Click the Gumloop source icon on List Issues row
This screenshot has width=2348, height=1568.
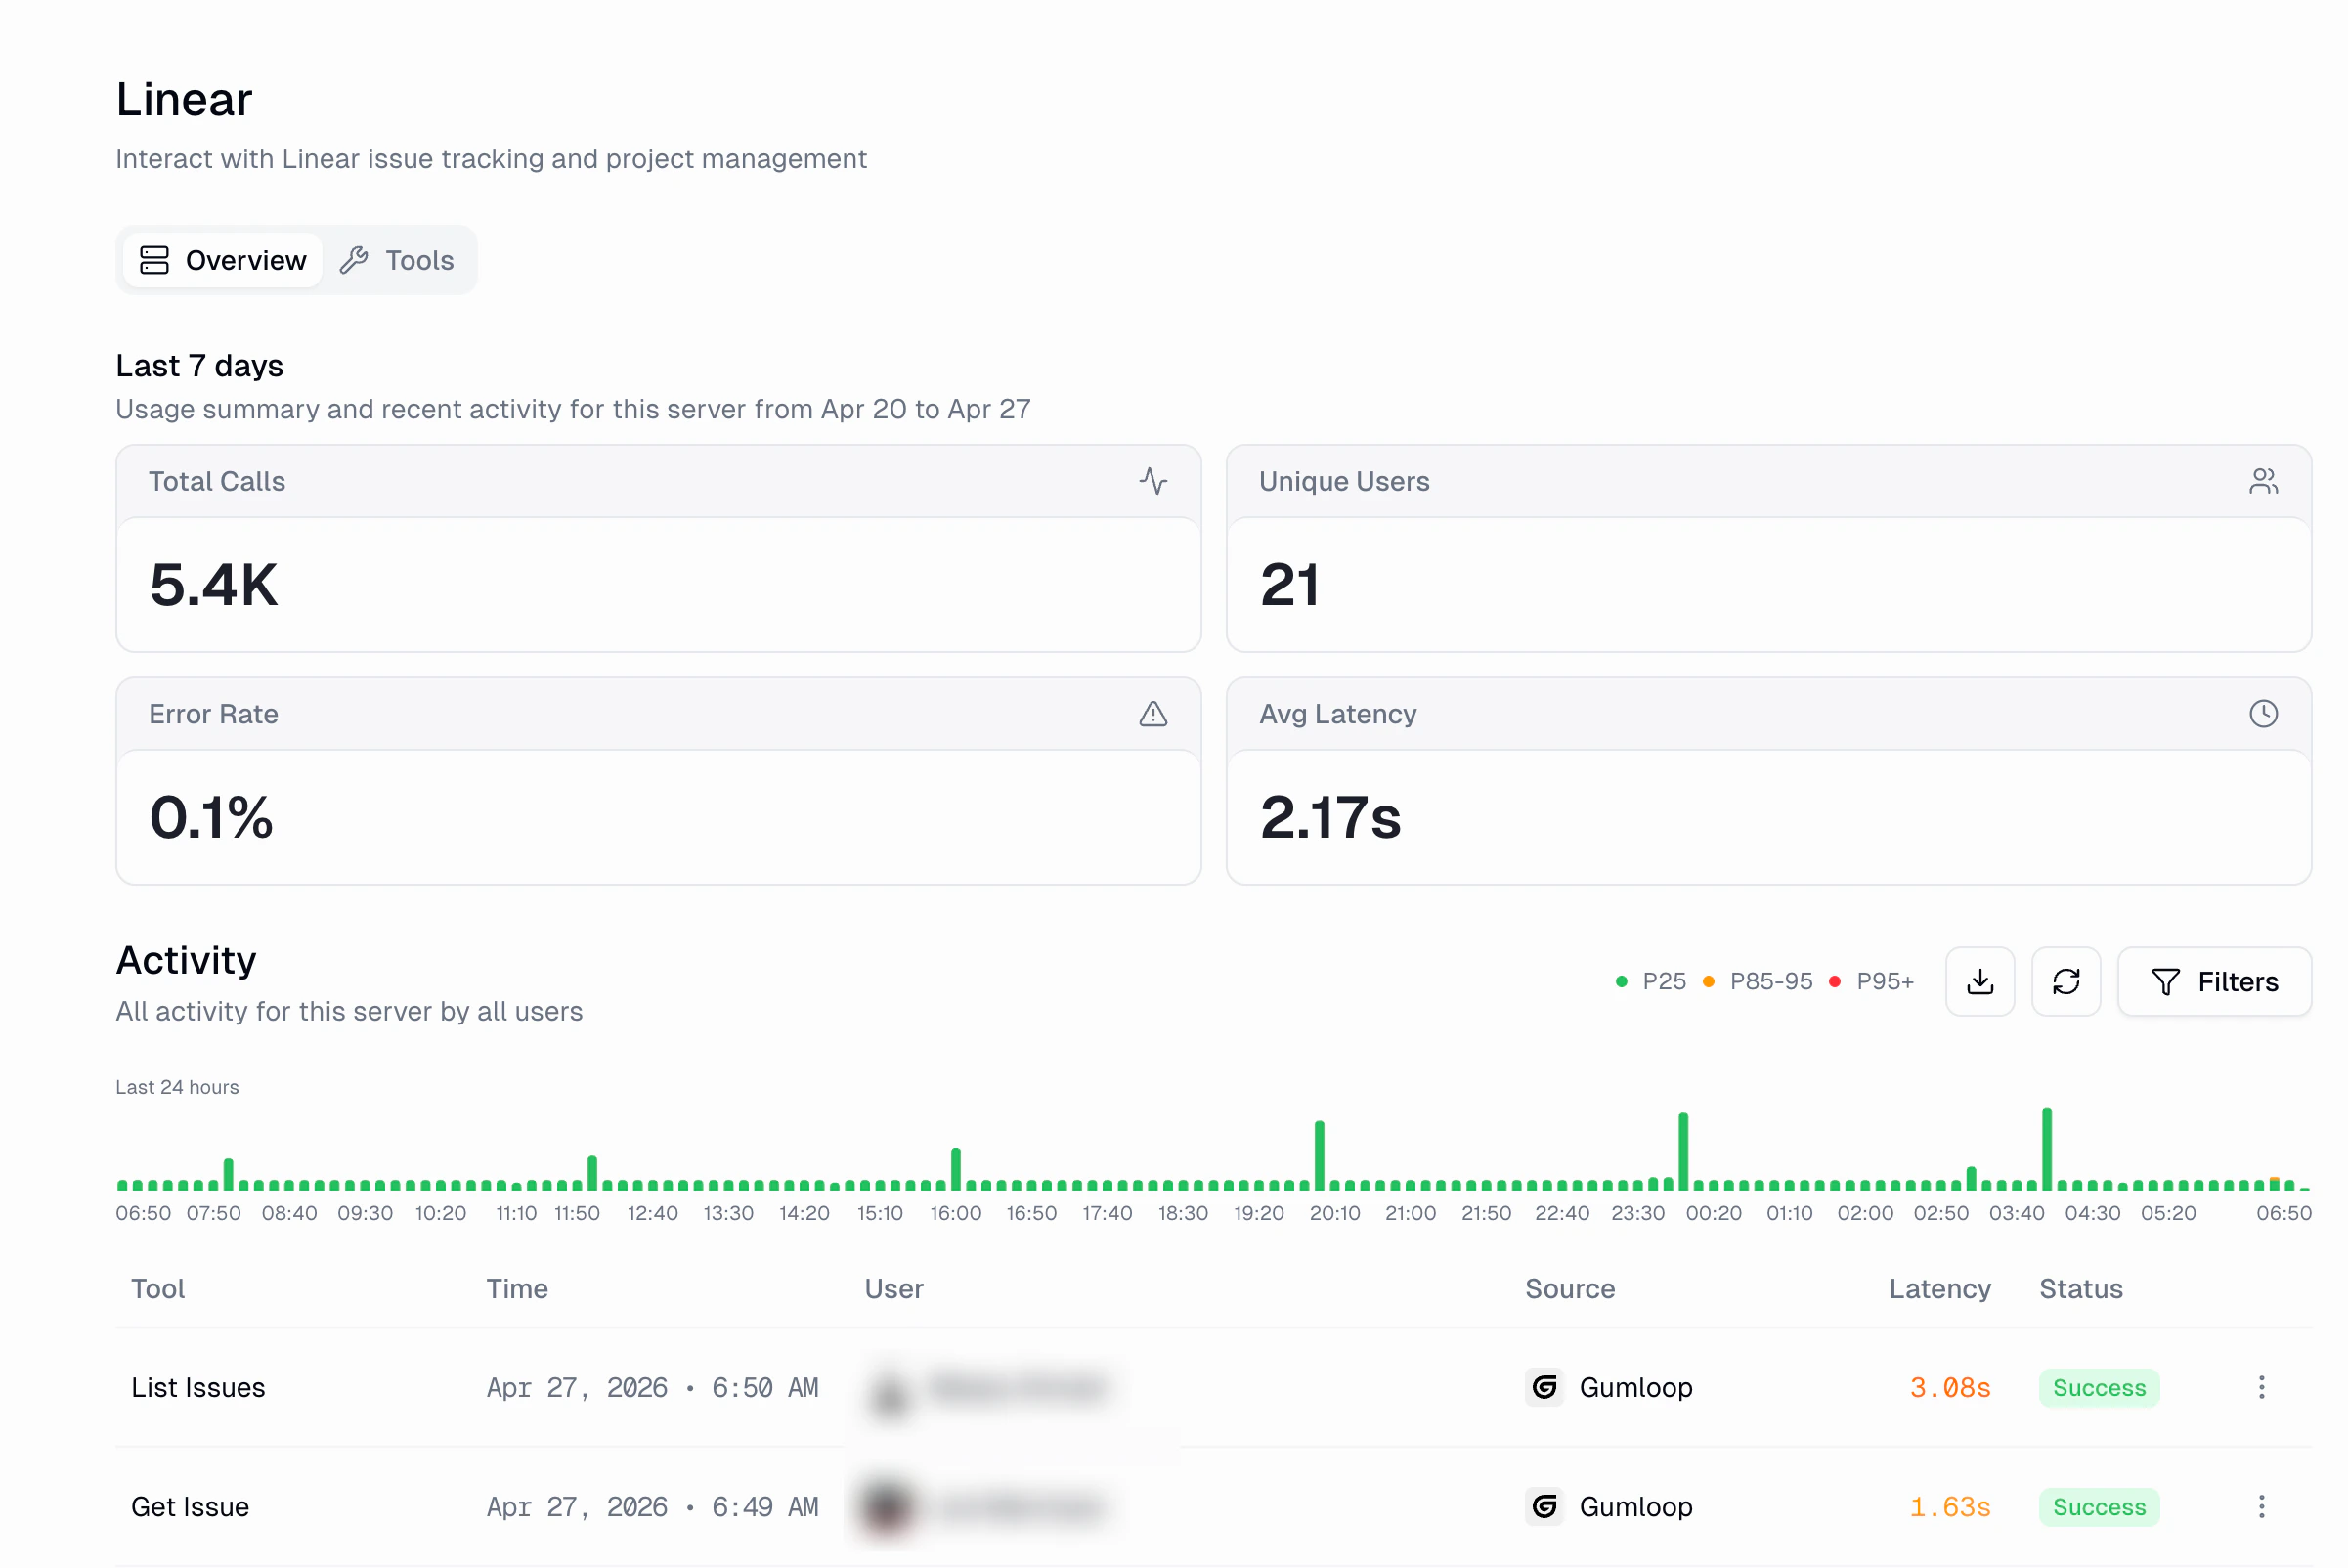click(1544, 1387)
